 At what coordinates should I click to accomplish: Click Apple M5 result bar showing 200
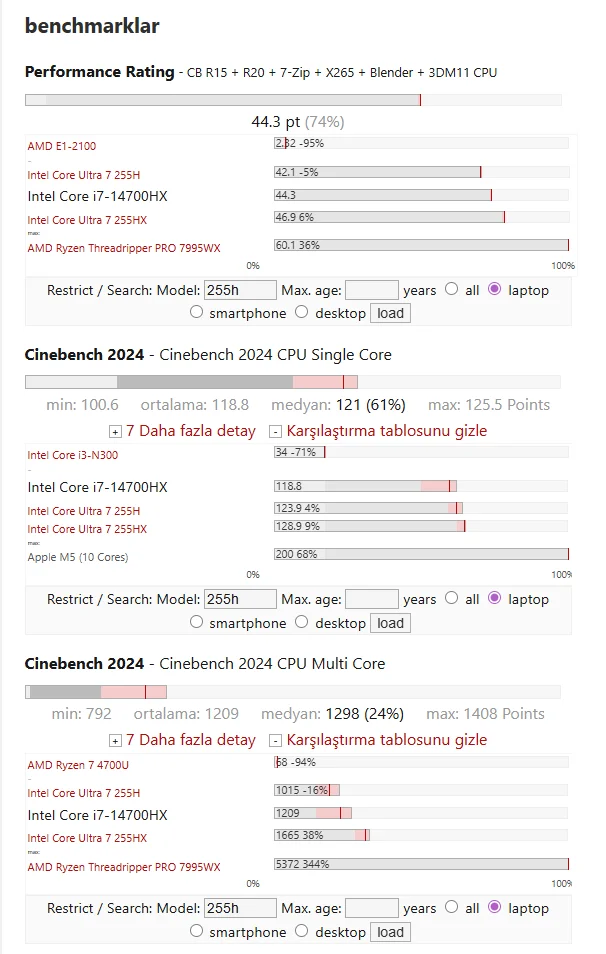tap(420, 554)
